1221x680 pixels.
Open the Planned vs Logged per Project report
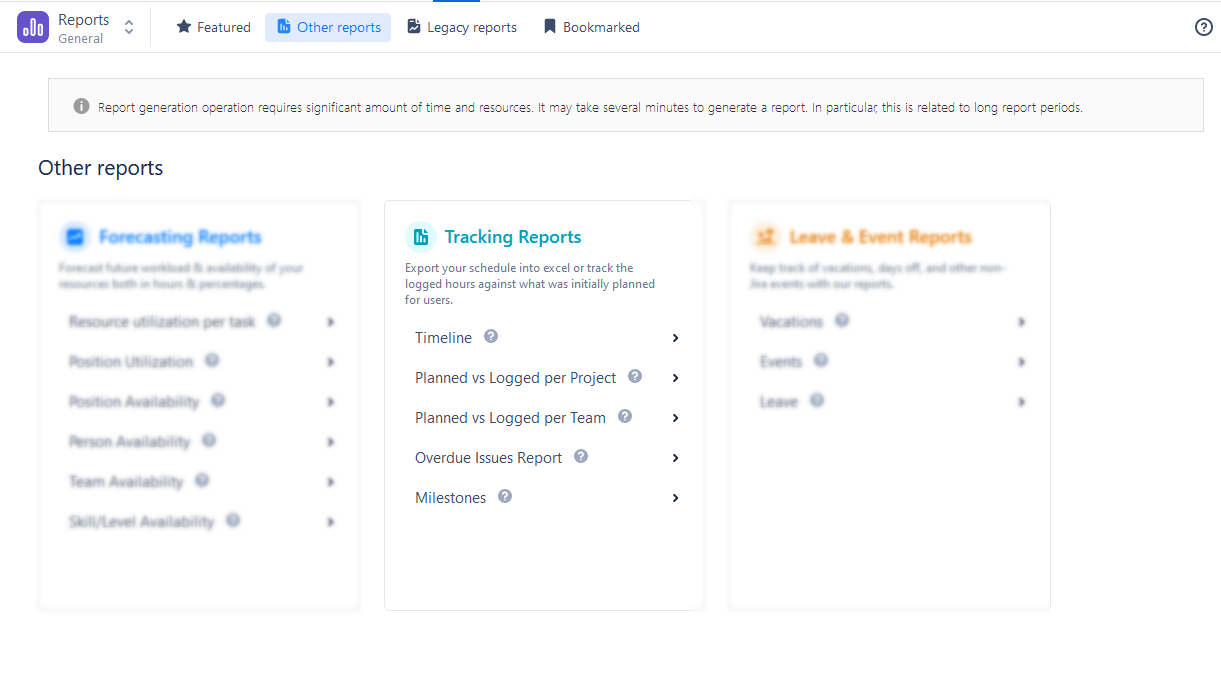[x=514, y=378]
